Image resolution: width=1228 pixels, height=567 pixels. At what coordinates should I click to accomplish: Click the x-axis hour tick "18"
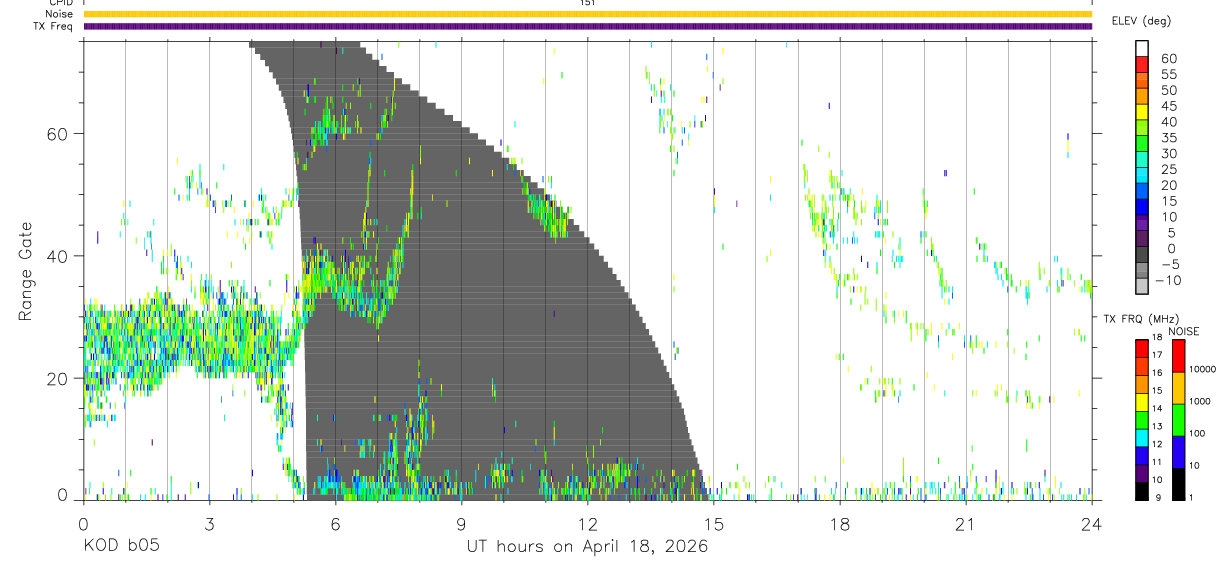840,523
